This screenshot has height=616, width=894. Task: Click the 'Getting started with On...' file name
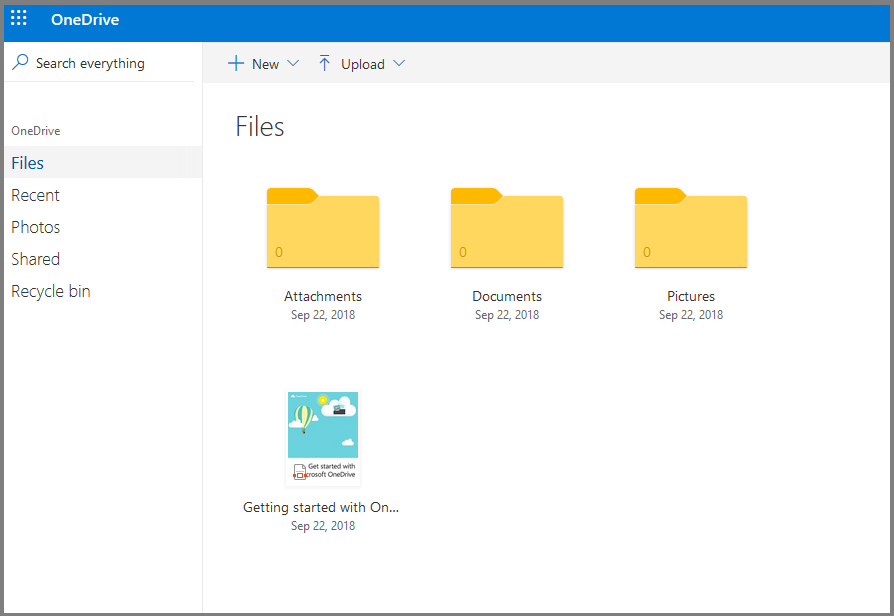(321, 507)
